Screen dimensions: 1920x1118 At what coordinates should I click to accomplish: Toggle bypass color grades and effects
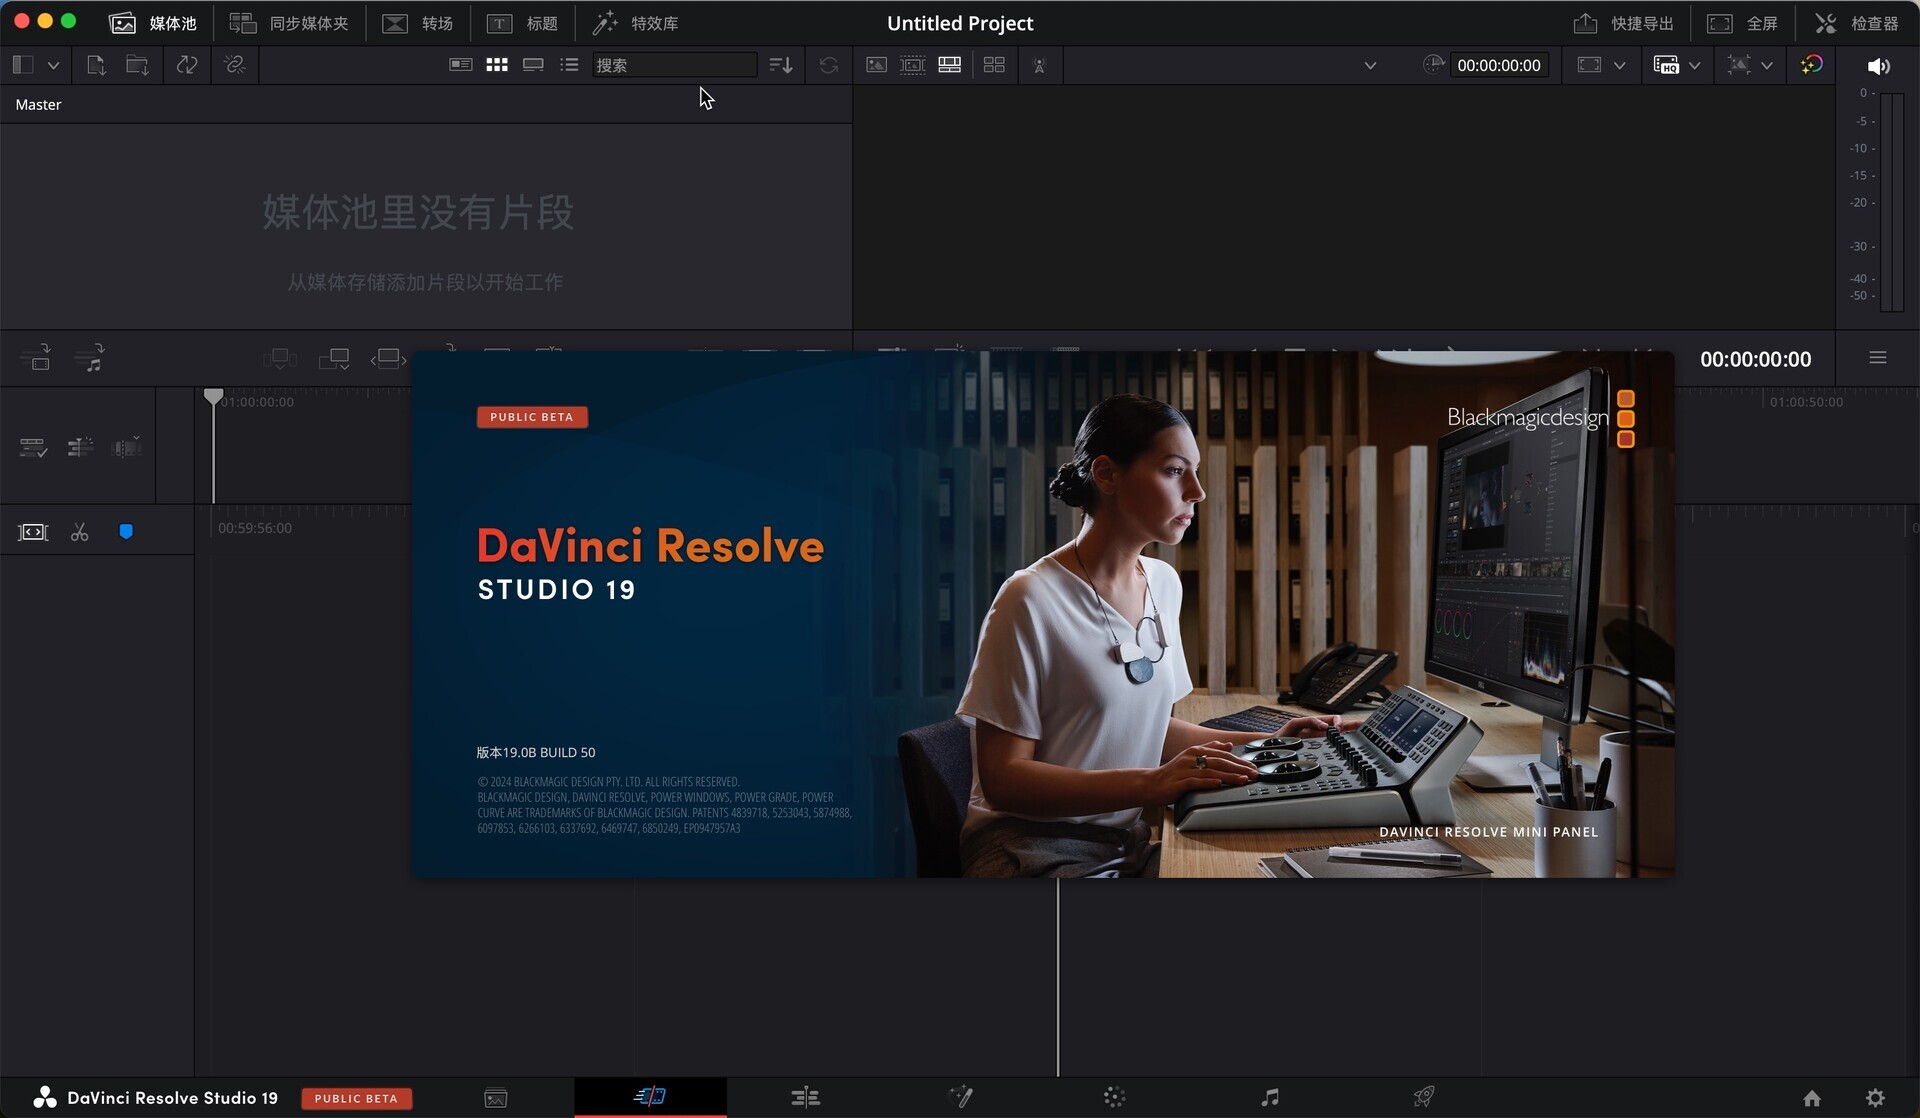click(x=1811, y=65)
